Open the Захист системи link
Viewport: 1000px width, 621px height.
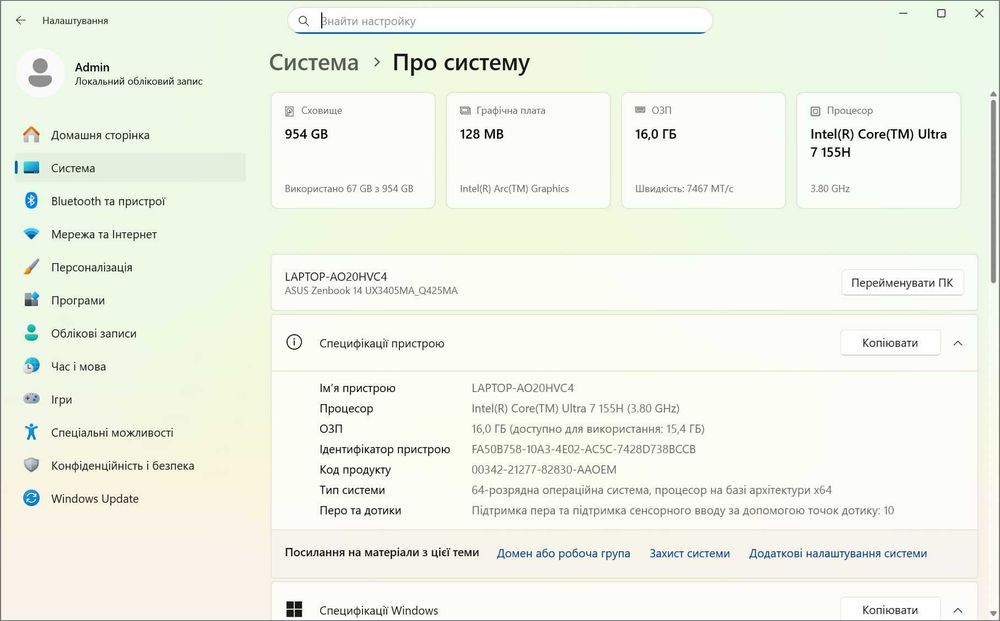[689, 553]
